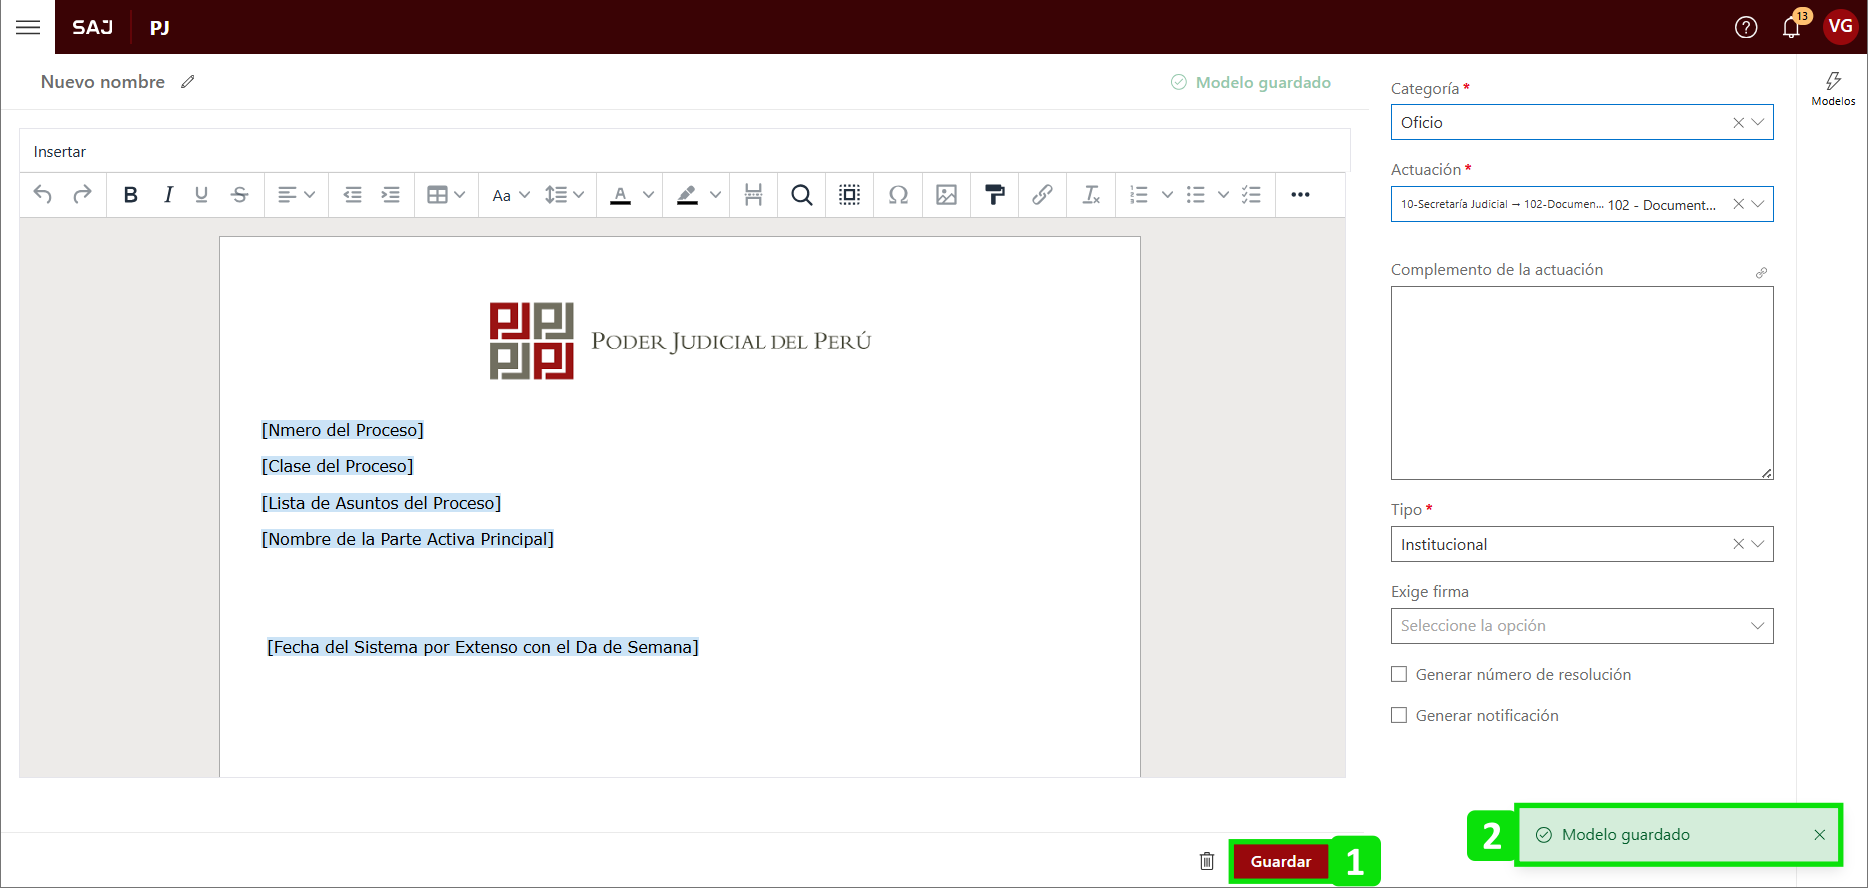Click the Bold formatting icon
Image resolution: width=1868 pixels, height=888 pixels.
[130, 195]
